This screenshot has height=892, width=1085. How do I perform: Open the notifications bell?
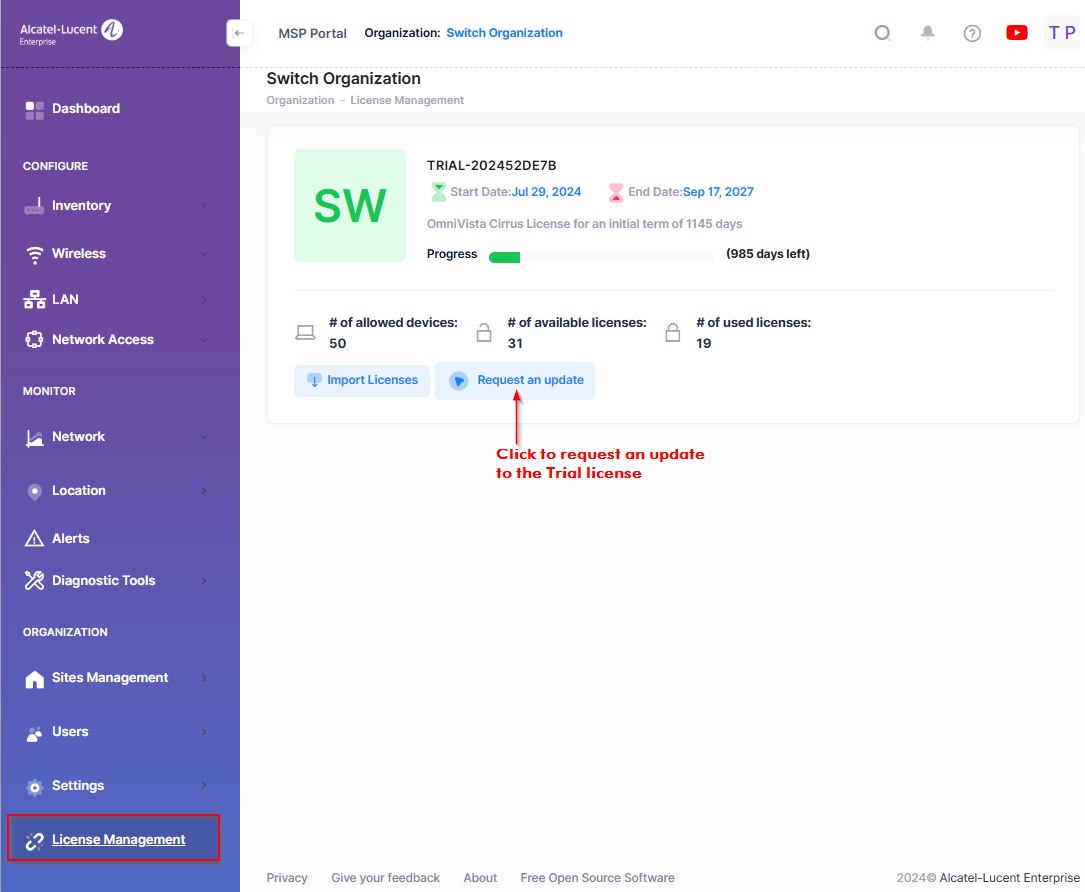(x=927, y=33)
